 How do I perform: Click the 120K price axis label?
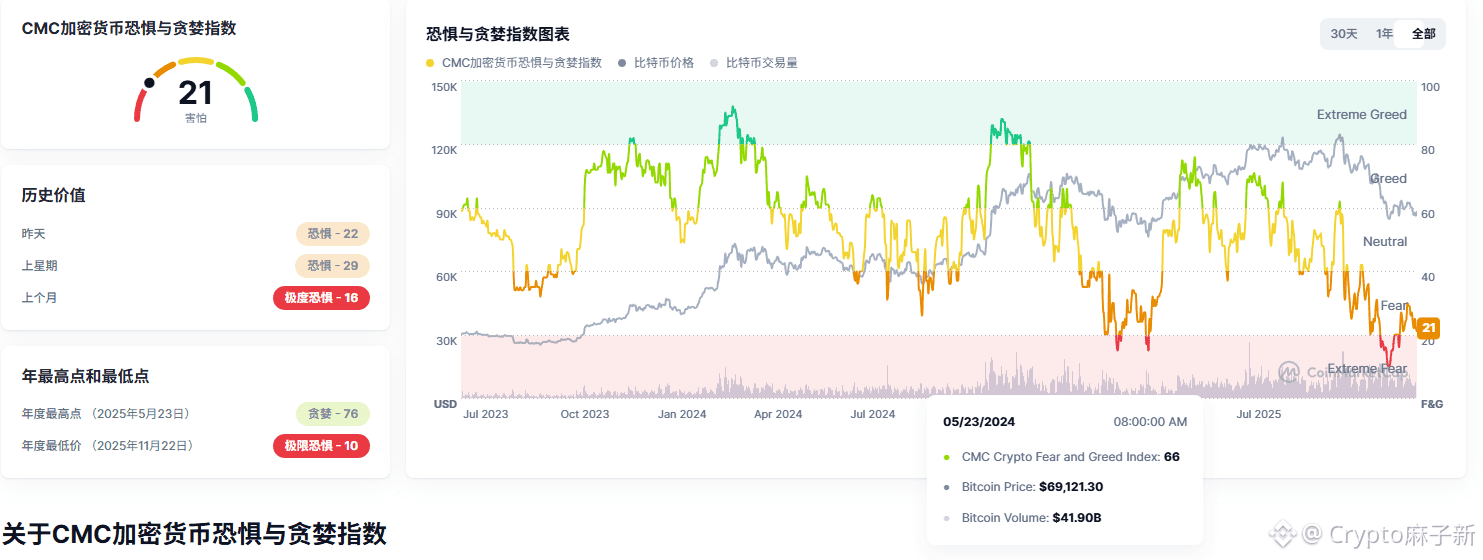pos(444,150)
